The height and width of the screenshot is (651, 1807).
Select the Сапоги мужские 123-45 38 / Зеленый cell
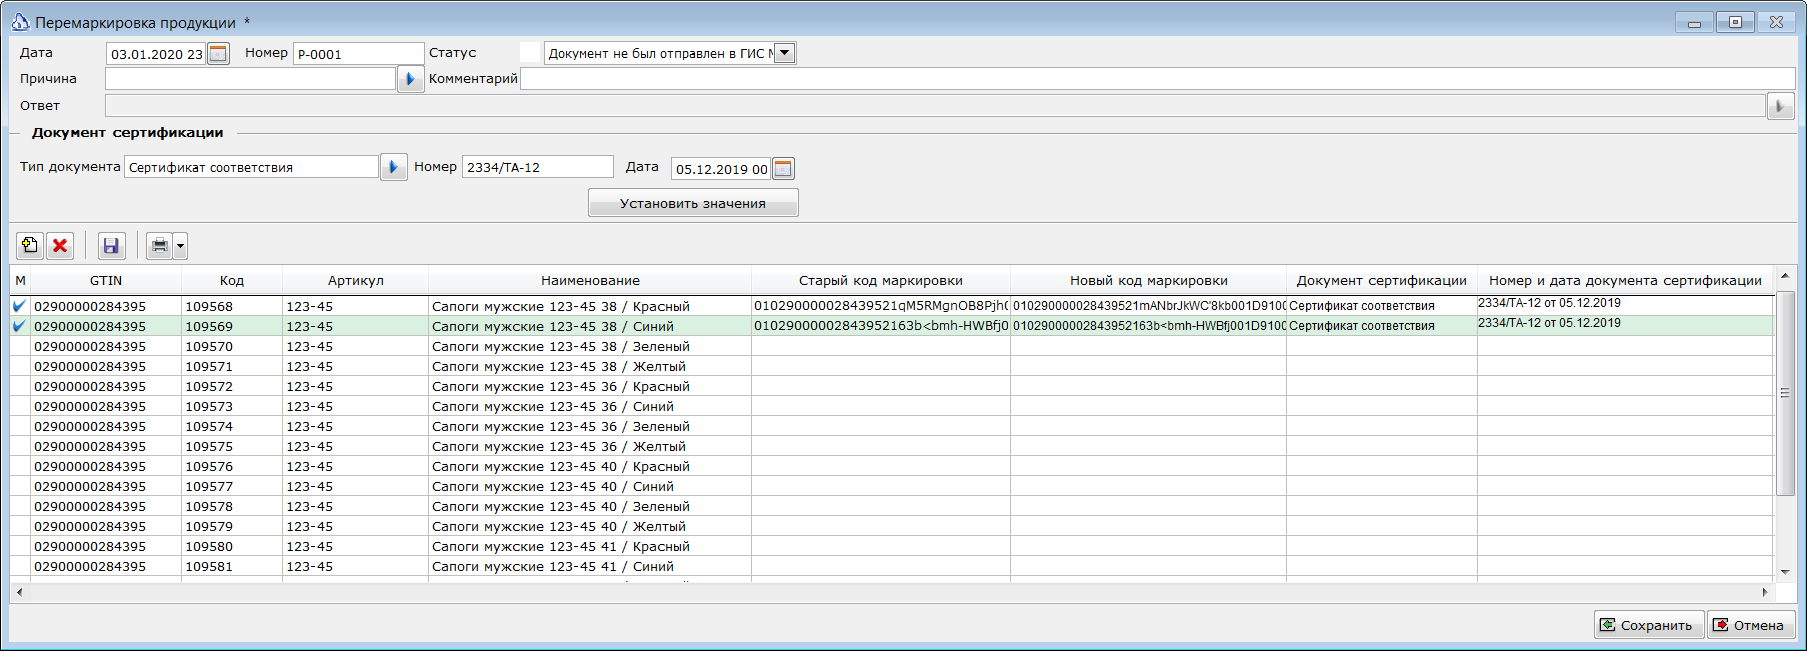click(590, 346)
